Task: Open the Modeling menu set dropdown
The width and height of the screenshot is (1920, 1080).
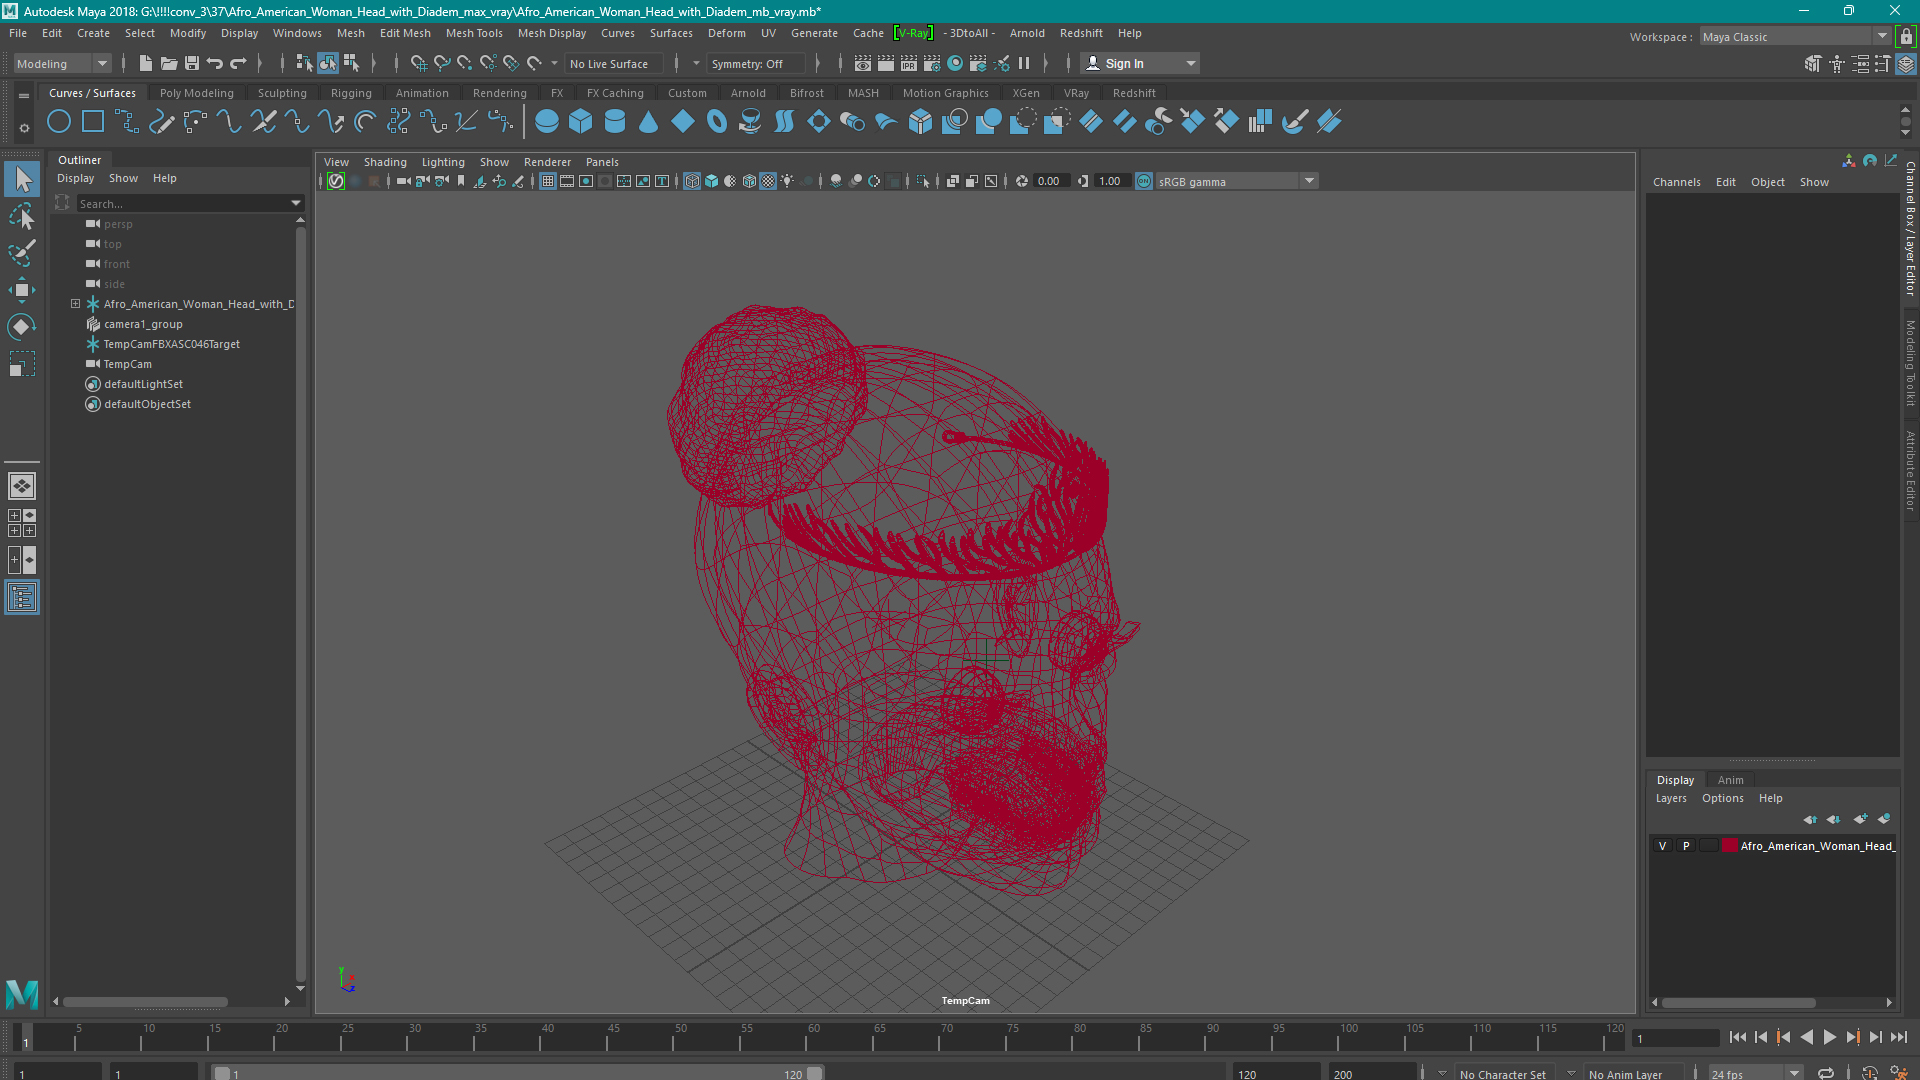Action: click(x=62, y=64)
